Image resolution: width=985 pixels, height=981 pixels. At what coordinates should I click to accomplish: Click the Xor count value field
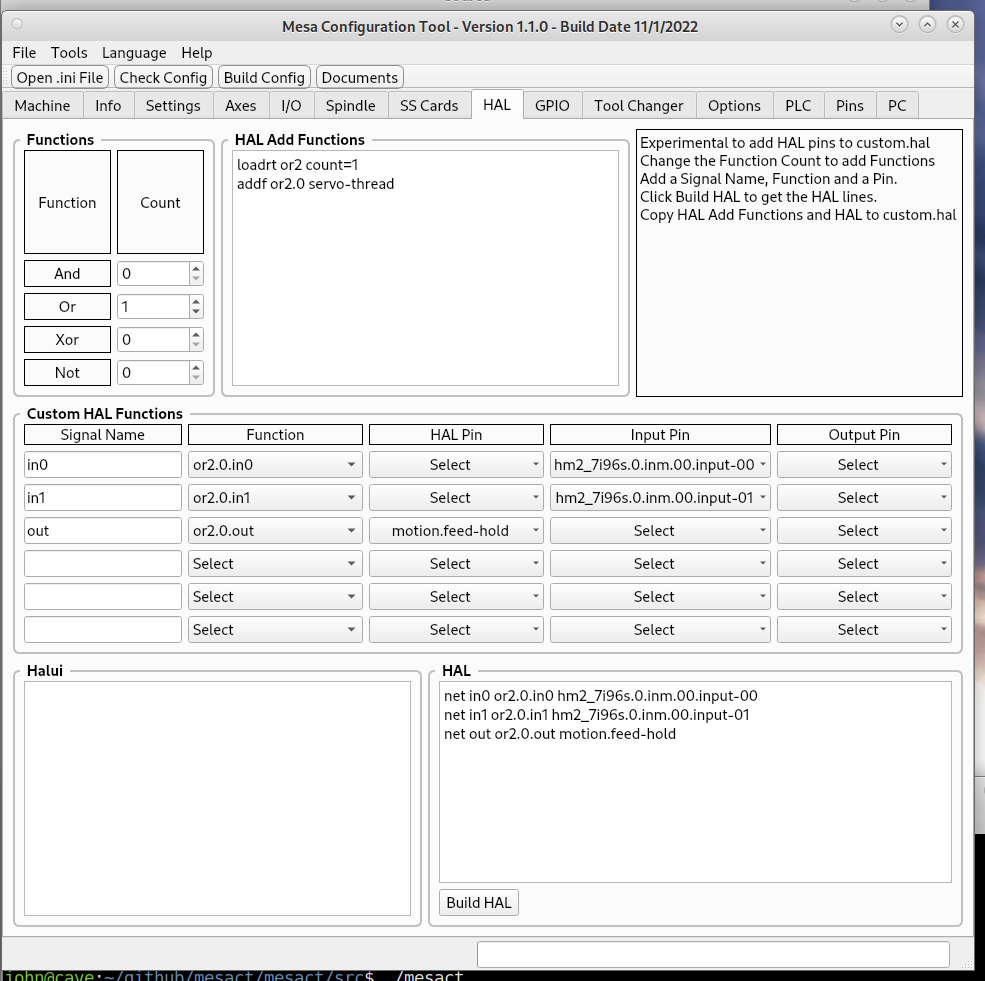[153, 340]
